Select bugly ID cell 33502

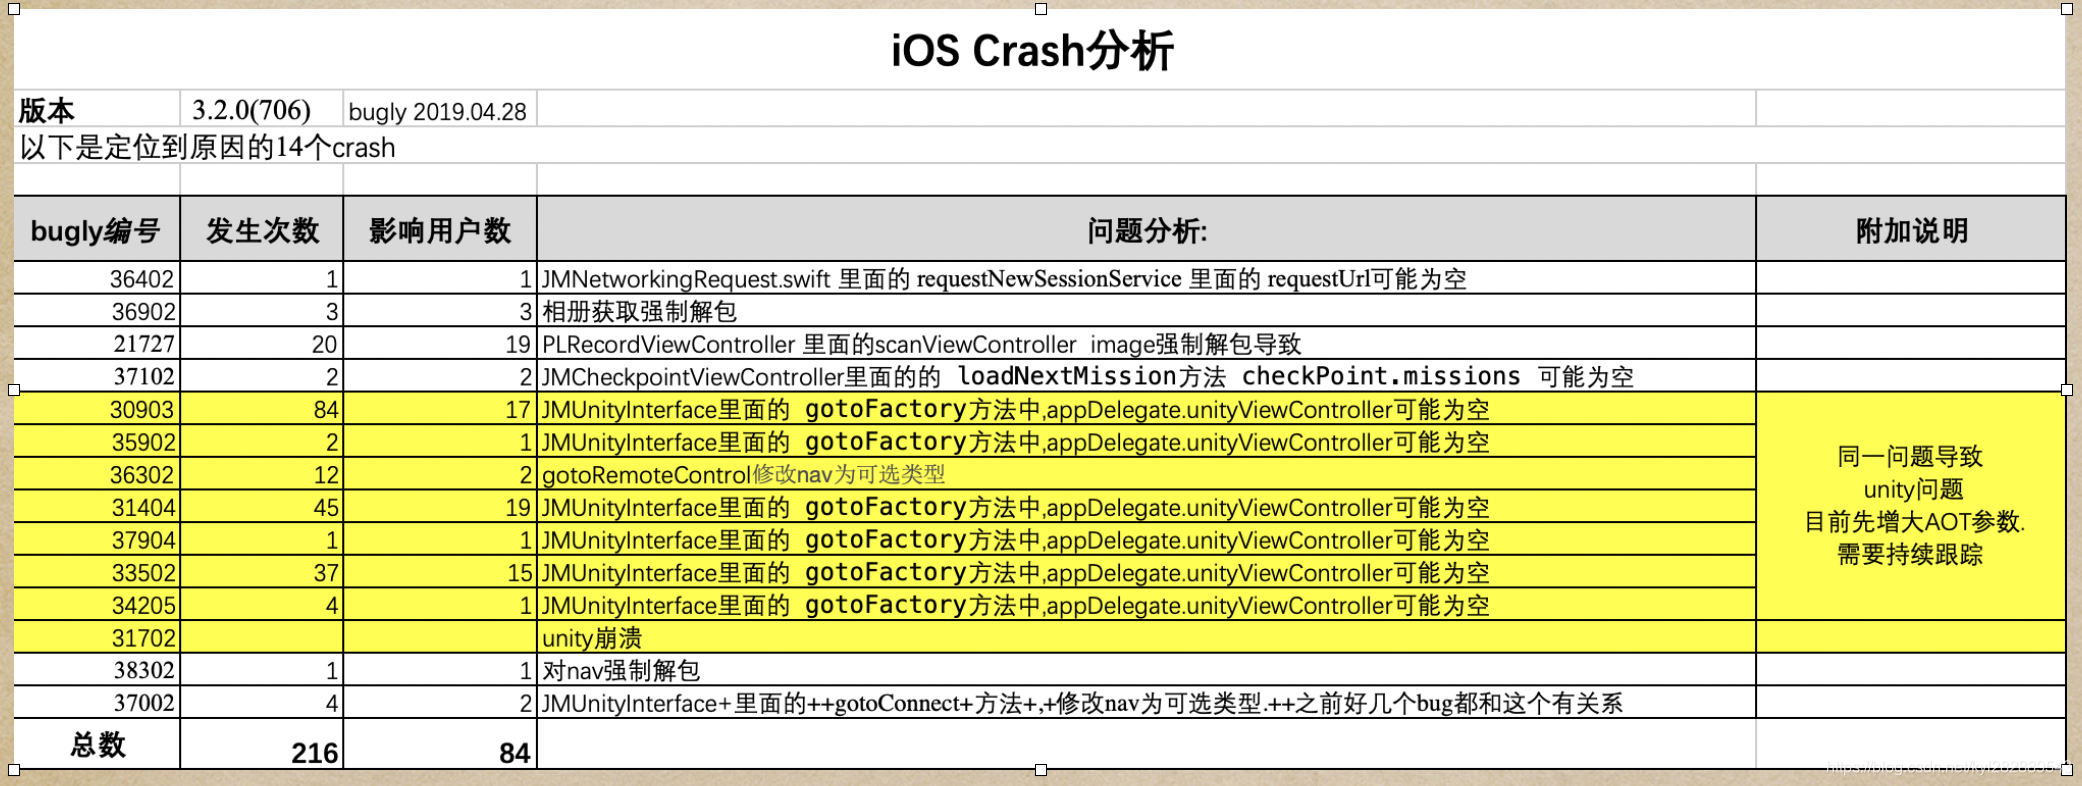[97, 572]
